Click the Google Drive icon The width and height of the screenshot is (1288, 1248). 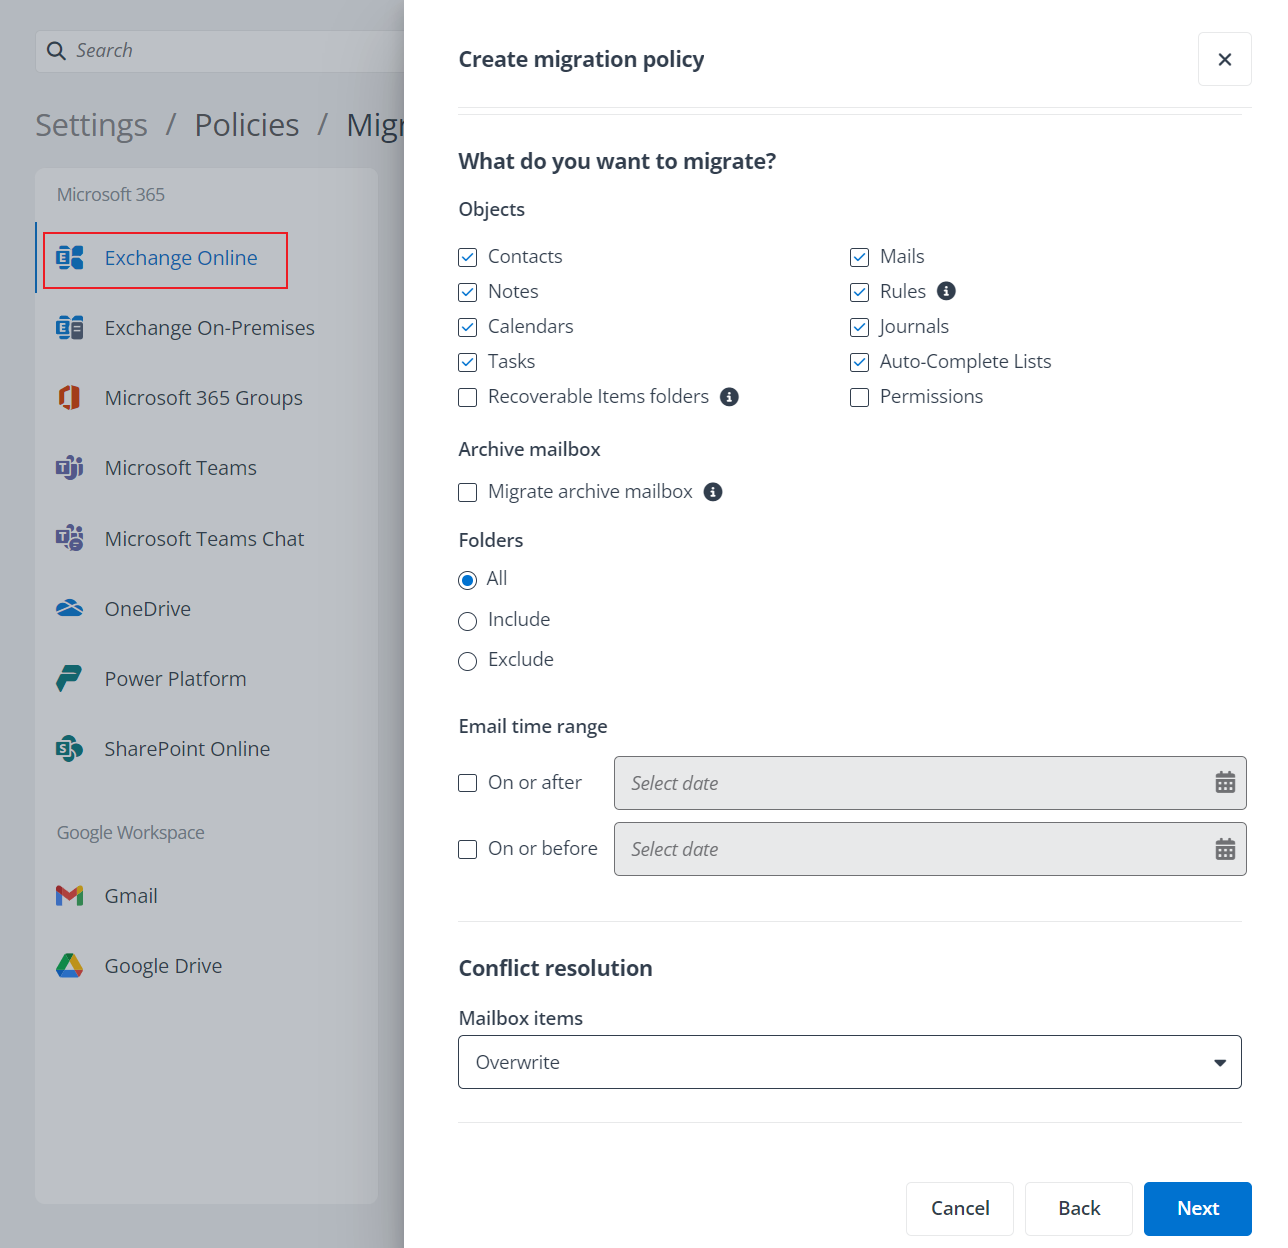click(x=68, y=965)
